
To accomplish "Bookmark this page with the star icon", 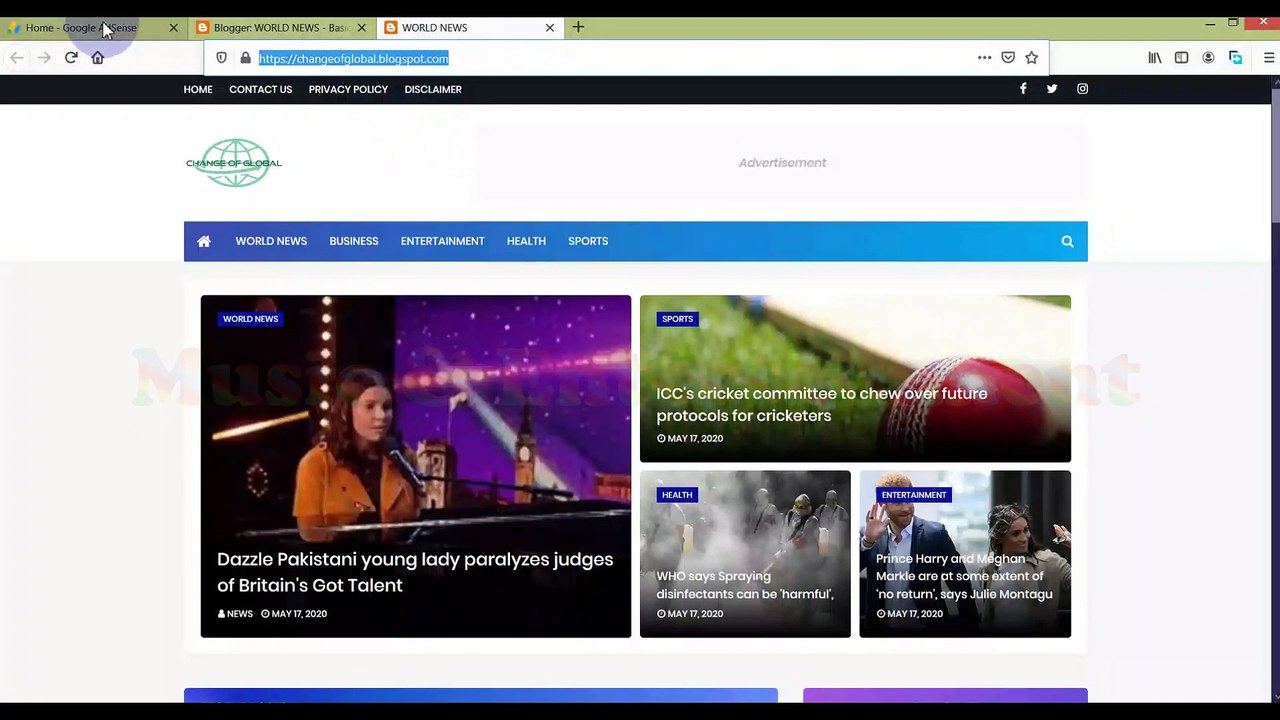I will 1031,58.
